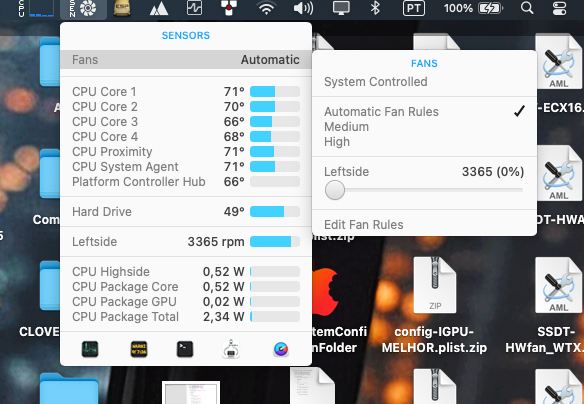Expand the Fans Automatic row
Viewport: 584px width, 404px height.
[x=186, y=60]
